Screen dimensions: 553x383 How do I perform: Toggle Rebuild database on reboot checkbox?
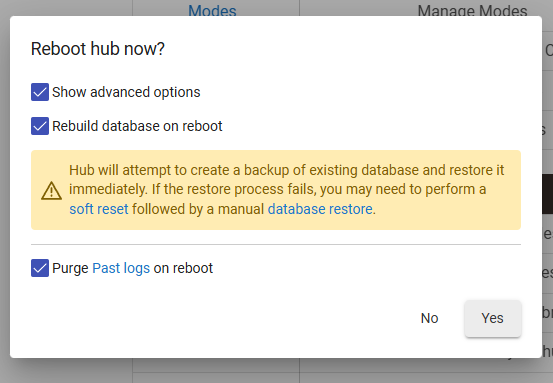pyautogui.click(x=40, y=126)
